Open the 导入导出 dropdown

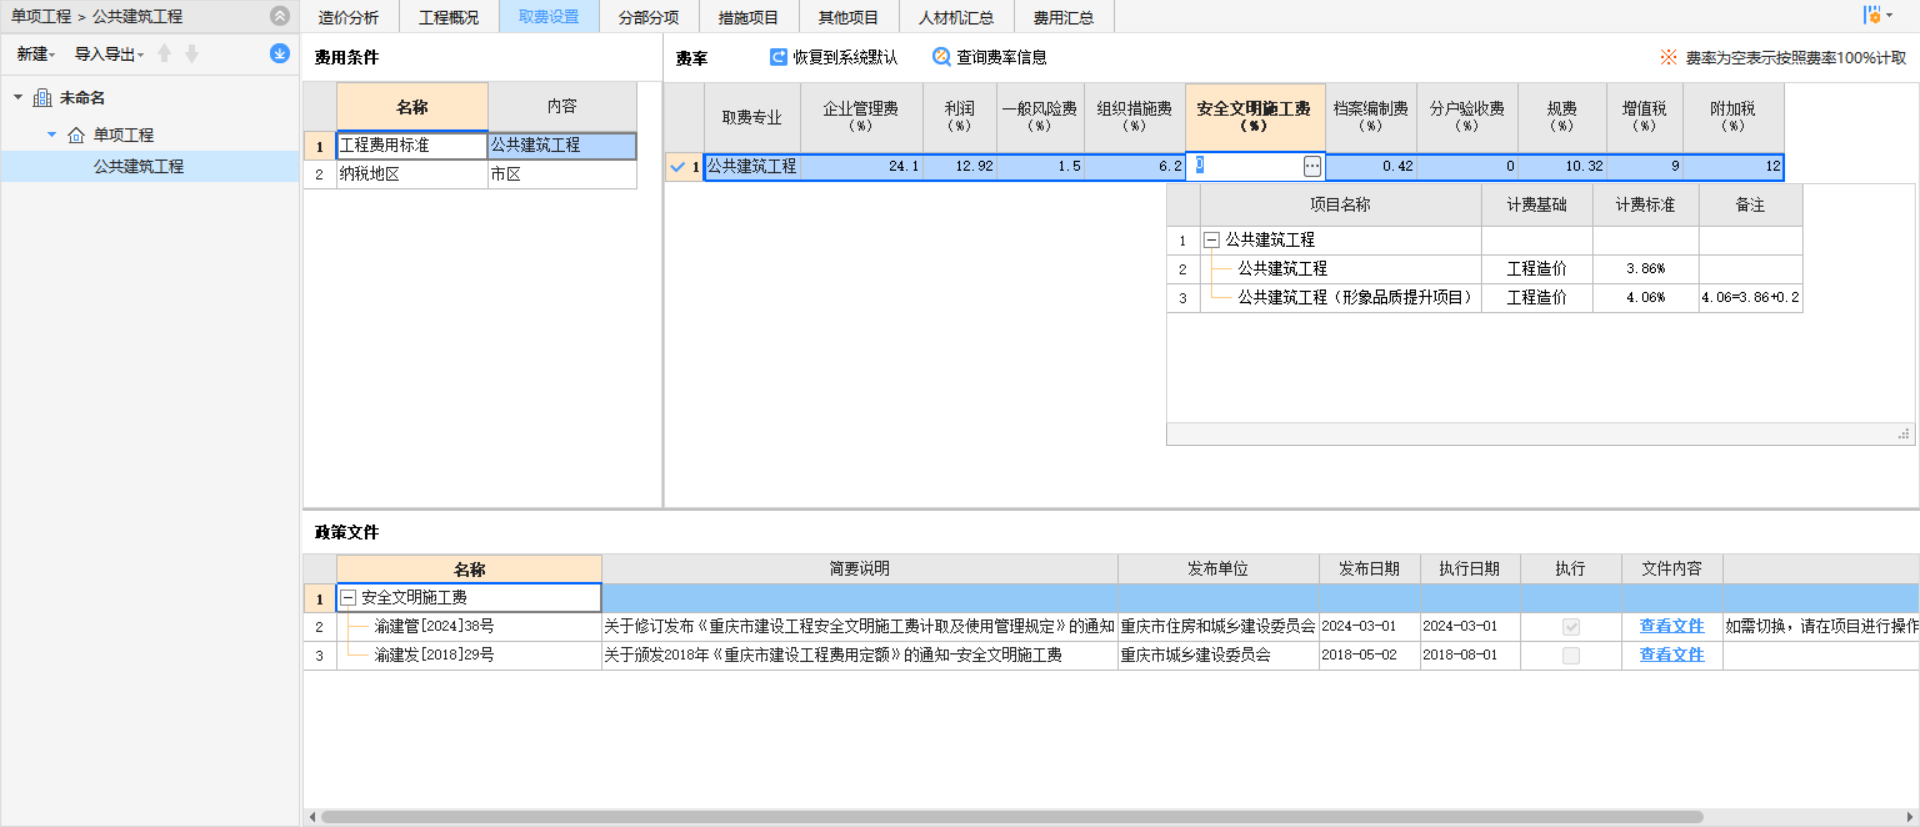tap(109, 54)
